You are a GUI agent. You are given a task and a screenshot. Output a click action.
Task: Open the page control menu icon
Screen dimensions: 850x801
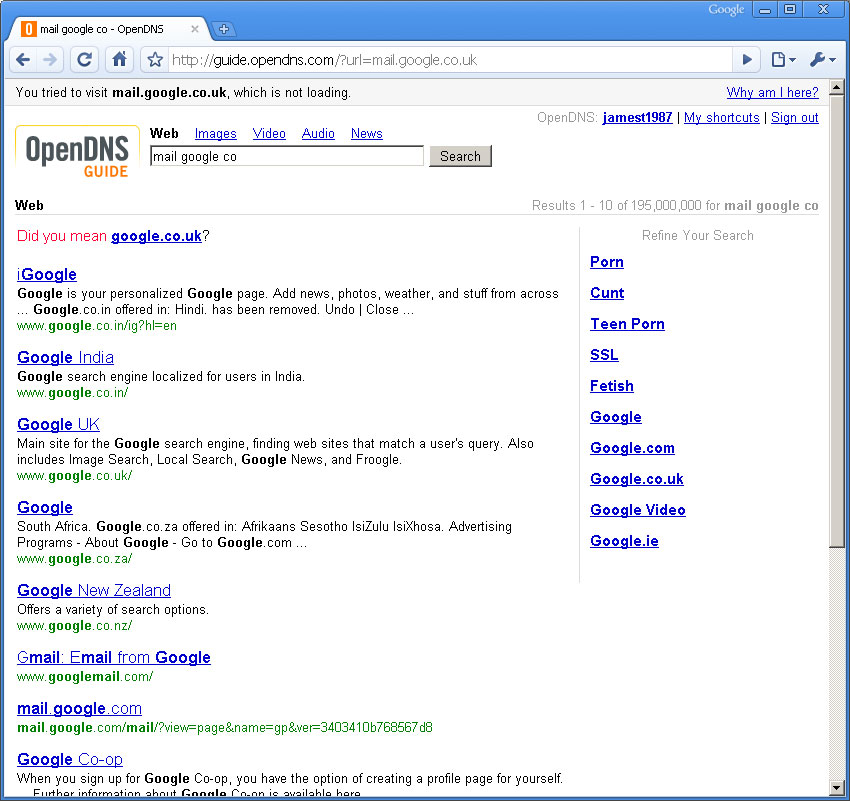pos(783,60)
